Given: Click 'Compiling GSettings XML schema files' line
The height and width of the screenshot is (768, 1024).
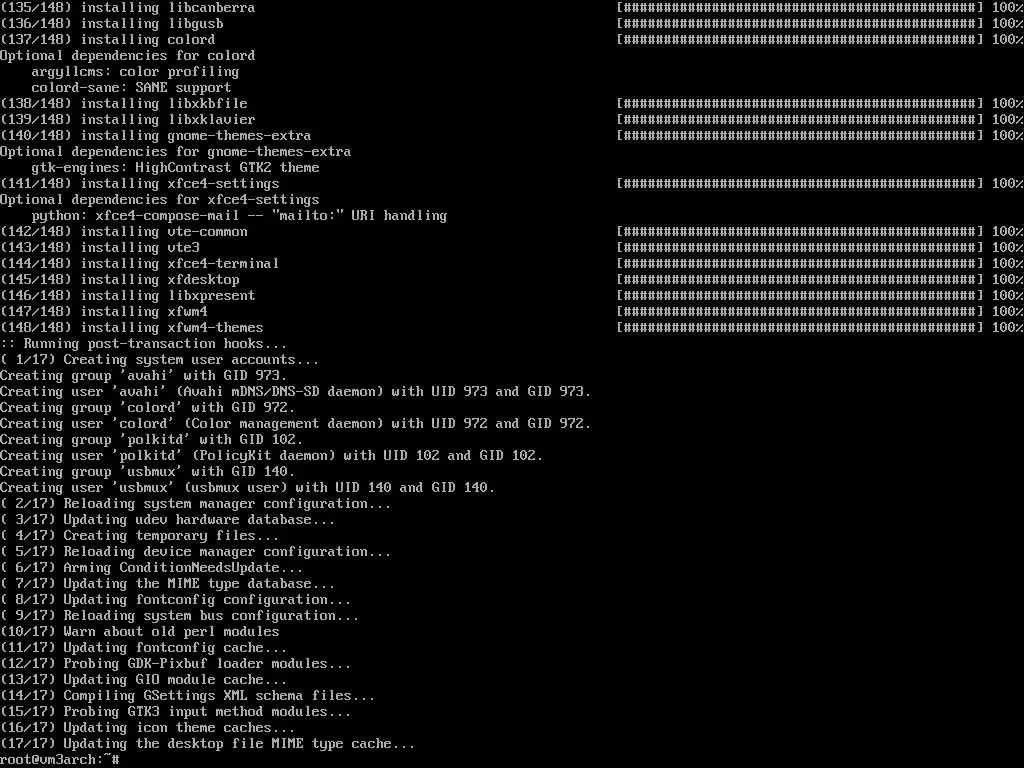Looking at the screenshot, I should pyautogui.click(x=187, y=696).
